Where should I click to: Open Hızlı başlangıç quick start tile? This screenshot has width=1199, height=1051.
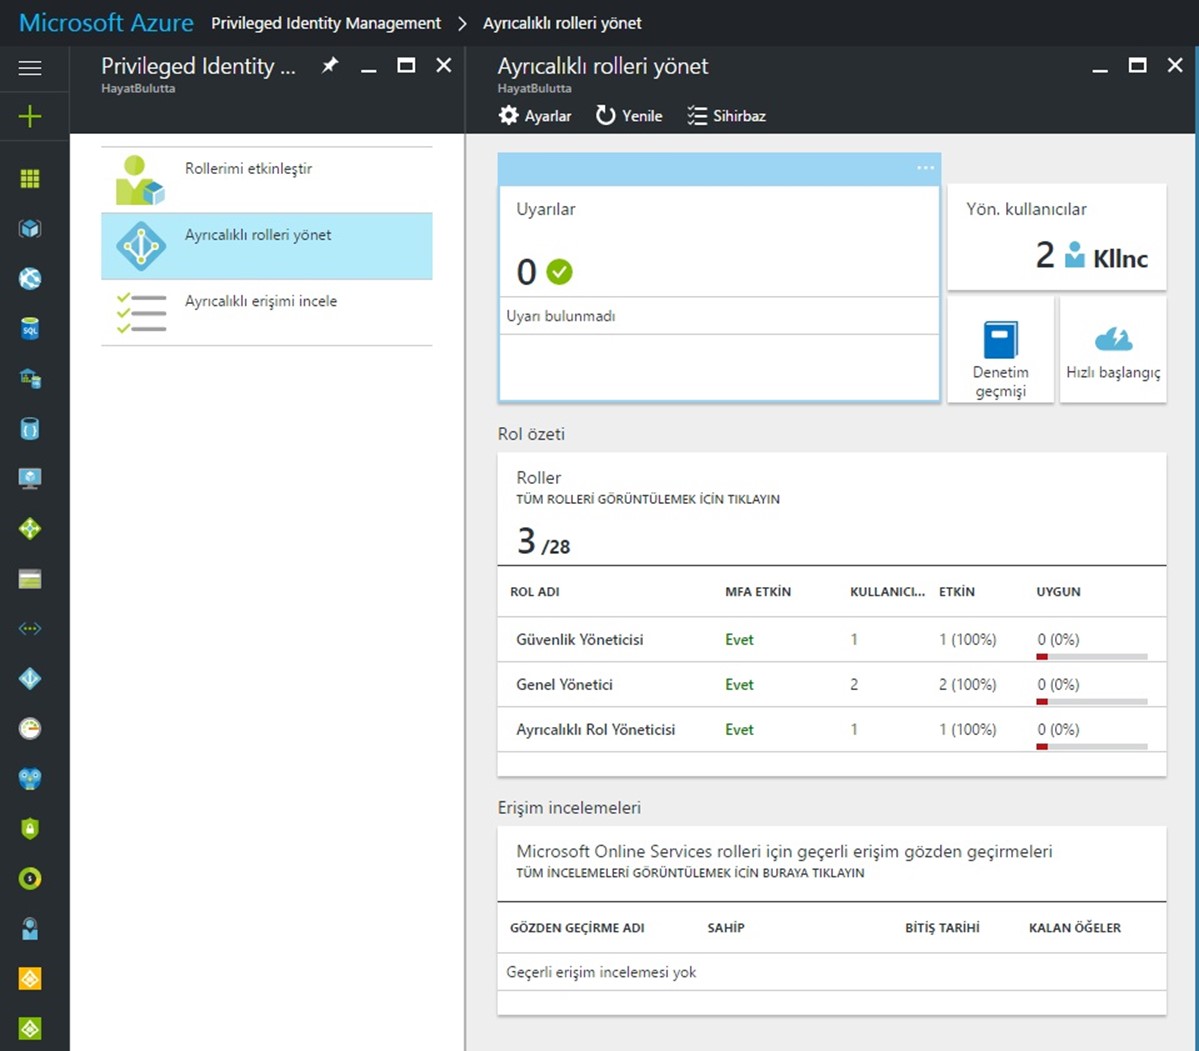tap(1113, 350)
